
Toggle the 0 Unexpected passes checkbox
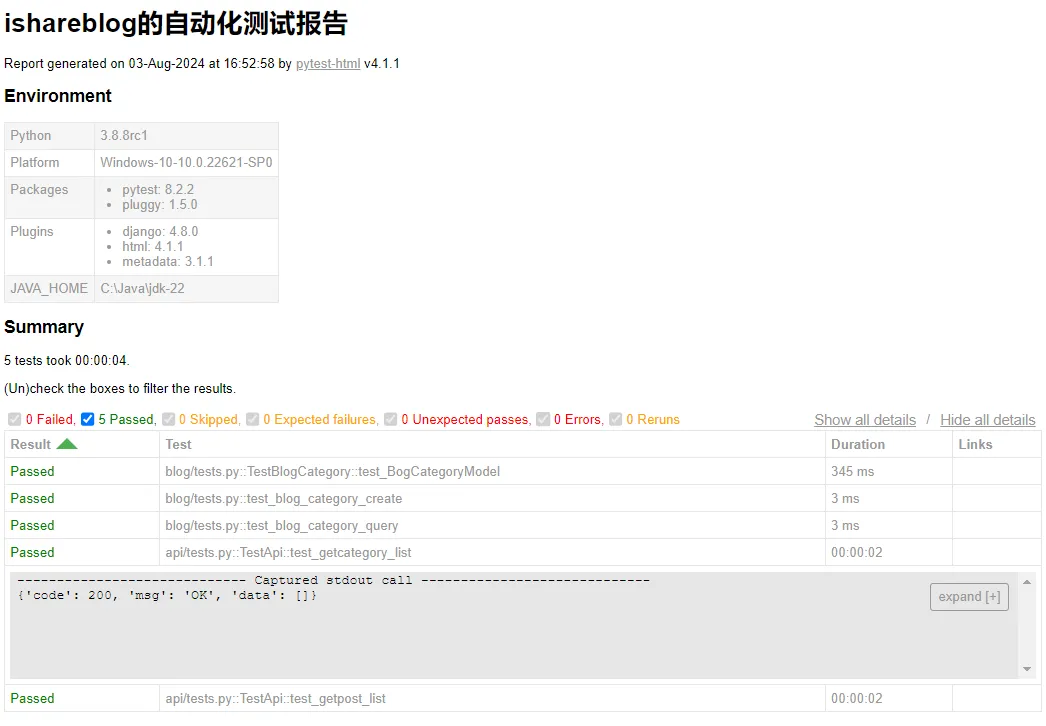point(391,420)
